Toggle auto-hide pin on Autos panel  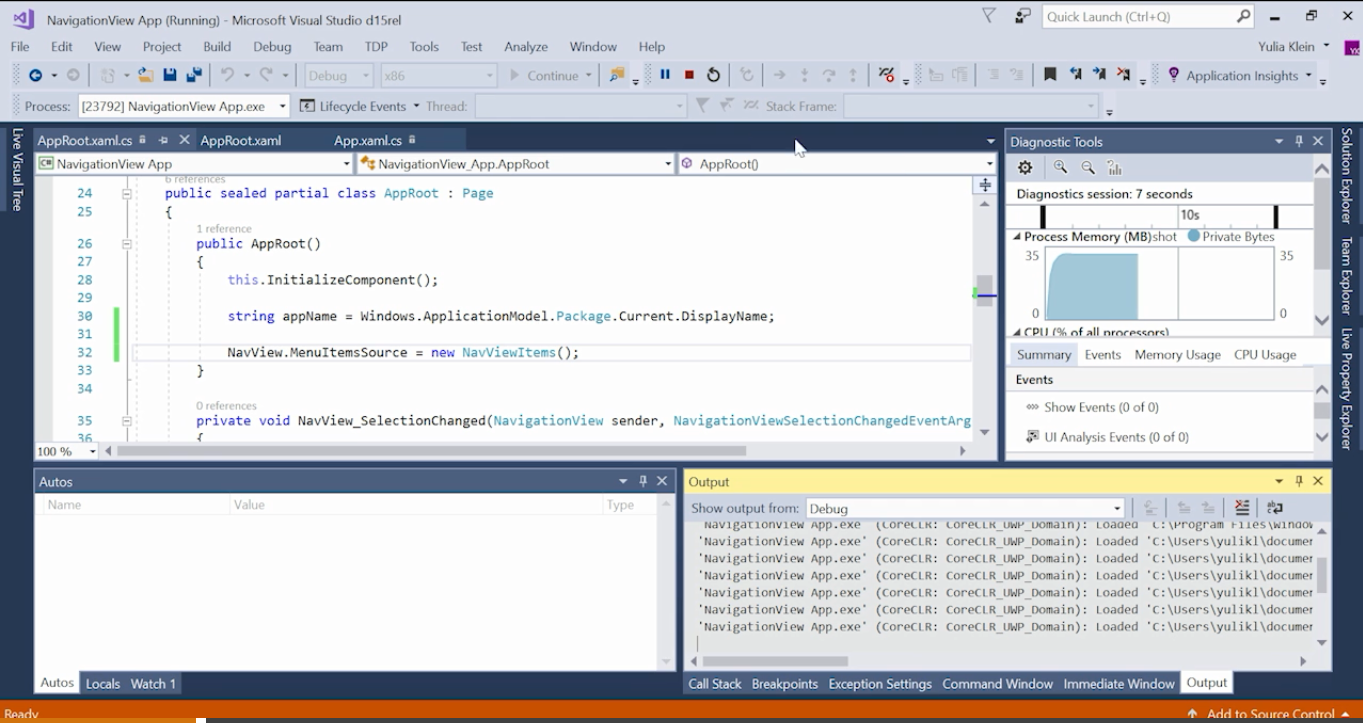643,481
